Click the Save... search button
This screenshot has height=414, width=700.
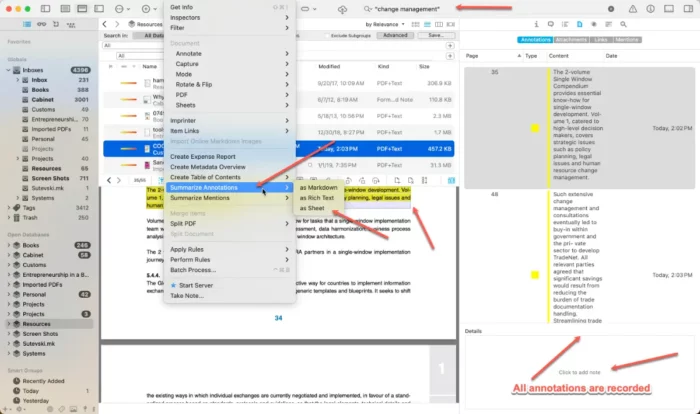click(436, 35)
